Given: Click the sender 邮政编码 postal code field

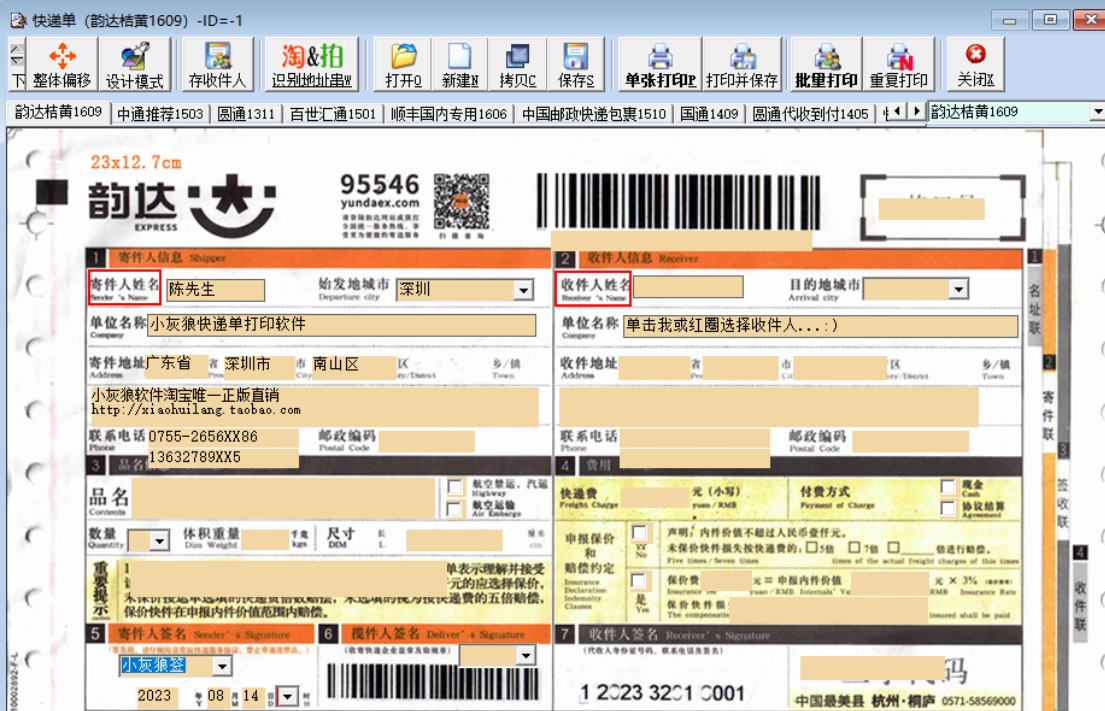Looking at the screenshot, I should tap(427, 441).
